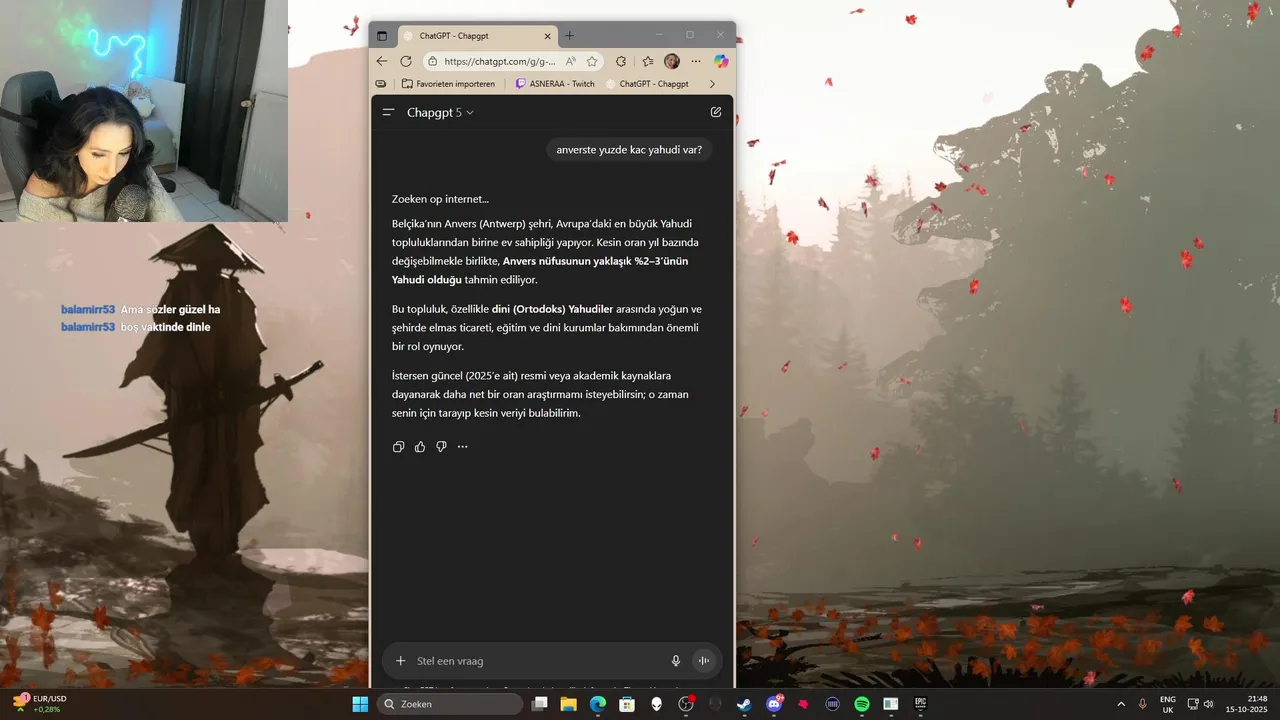The image size is (1280, 720).
Task: Open Spotify from the taskbar
Action: (x=862, y=704)
